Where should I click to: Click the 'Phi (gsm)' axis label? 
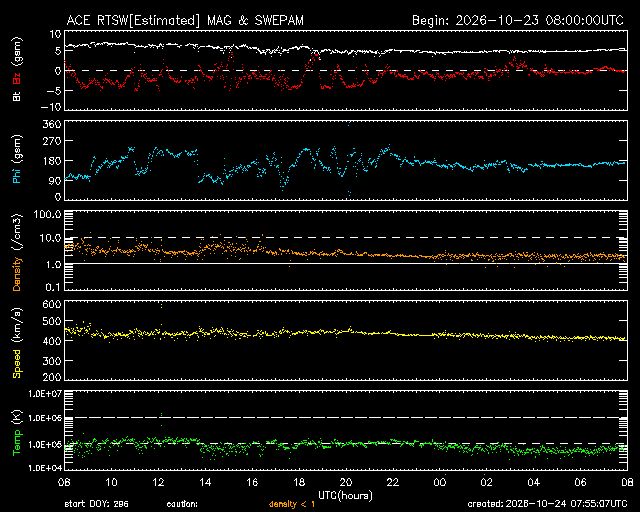(x=17, y=159)
